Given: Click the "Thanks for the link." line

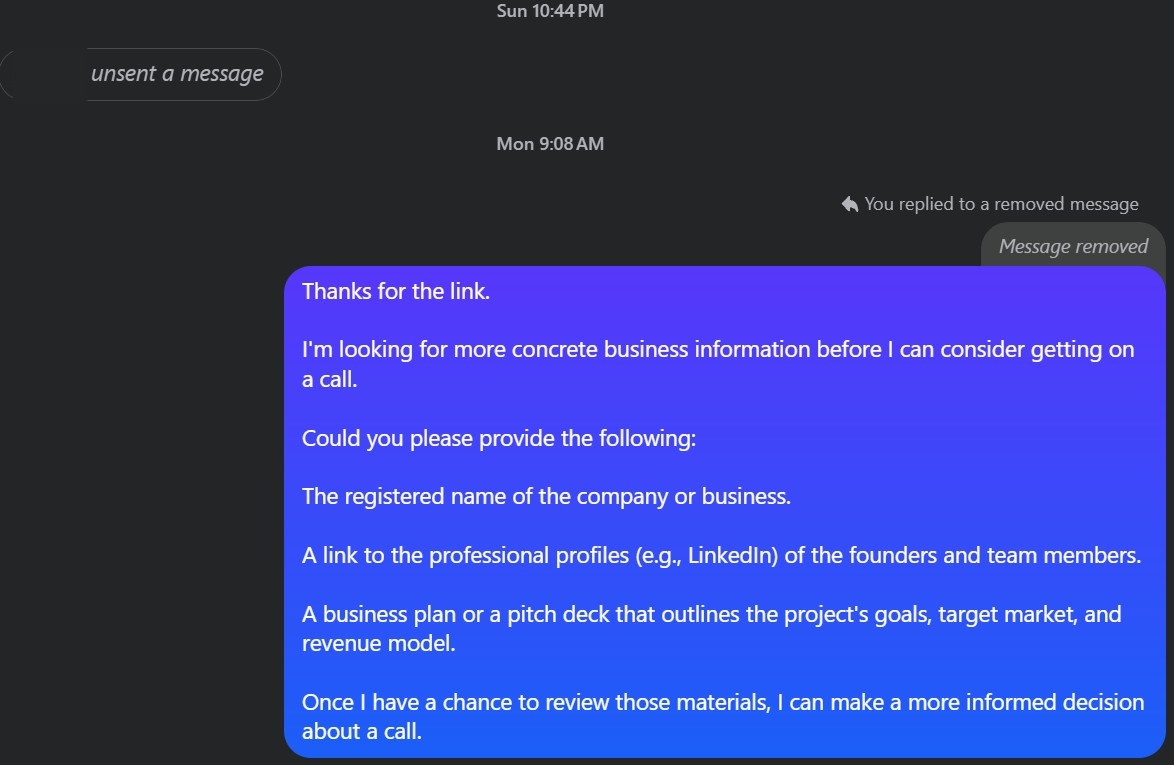Looking at the screenshot, I should [x=396, y=291].
